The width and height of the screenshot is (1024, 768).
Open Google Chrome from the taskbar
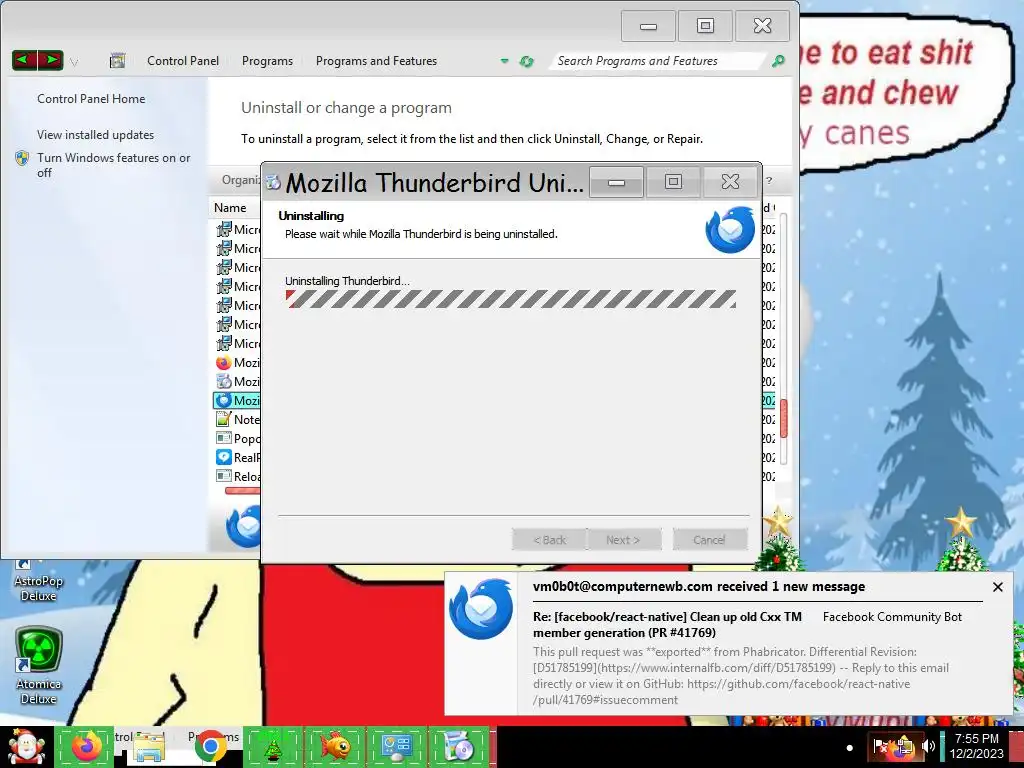tap(210, 746)
